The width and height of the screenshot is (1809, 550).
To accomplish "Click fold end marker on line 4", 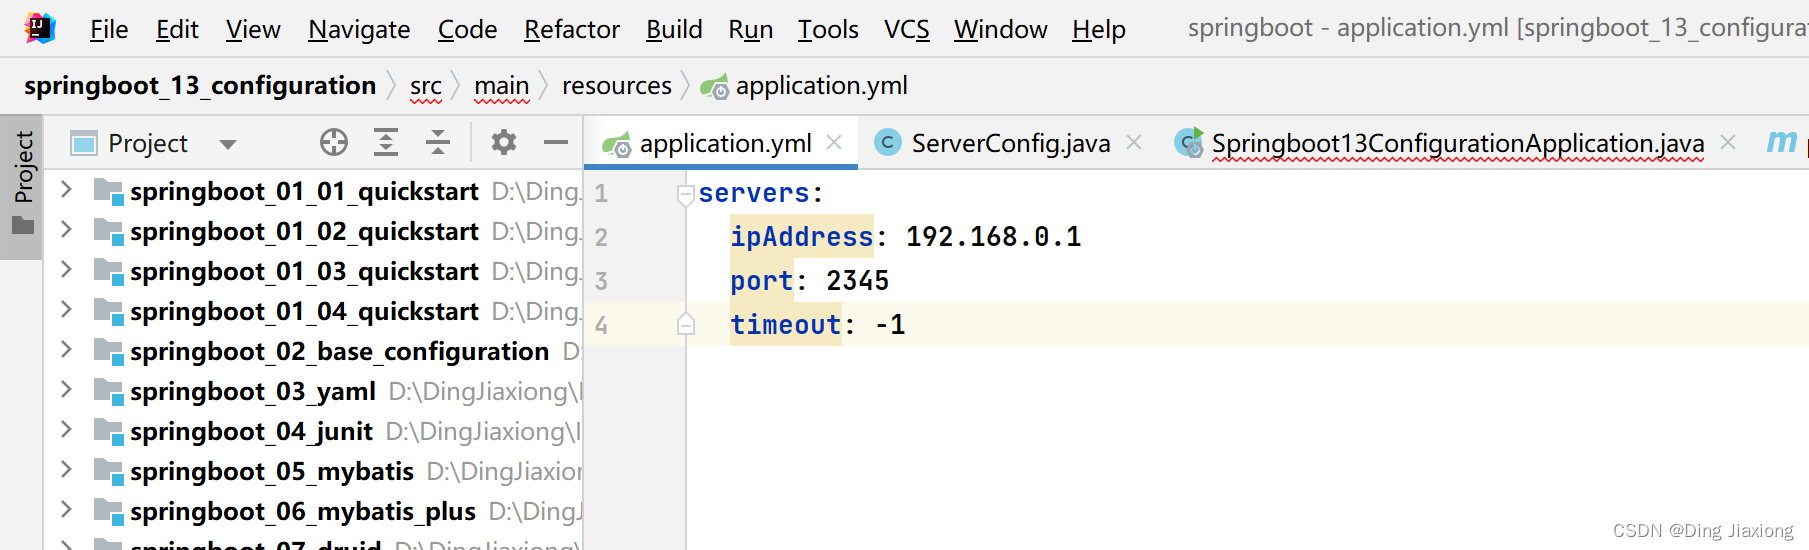I will (x=686, y=324).
